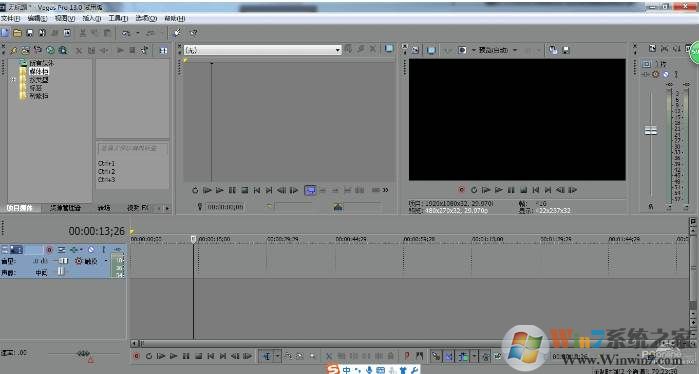Open the What's This help icon
699x374 pixels.
pos(193,33)
